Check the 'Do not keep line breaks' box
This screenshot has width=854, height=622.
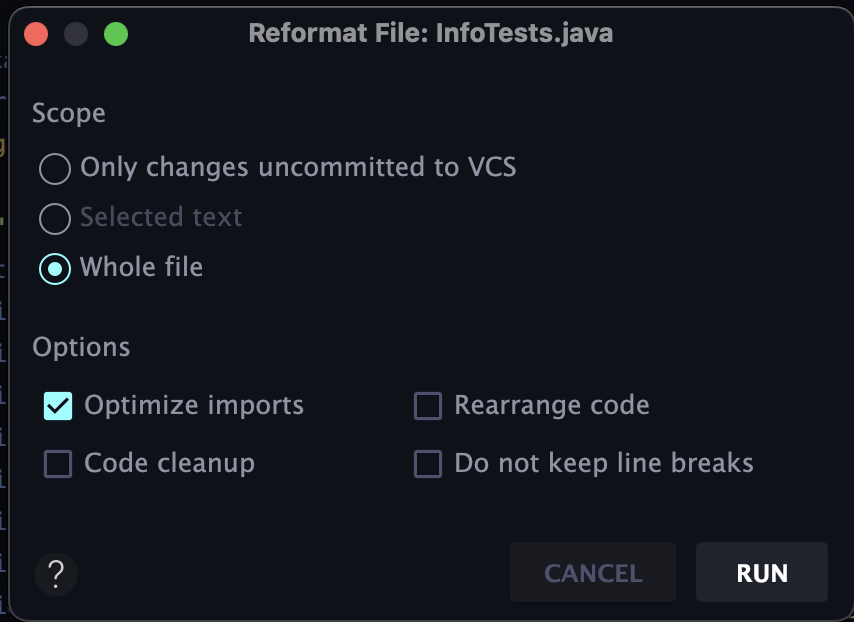(x=428, y=464)
